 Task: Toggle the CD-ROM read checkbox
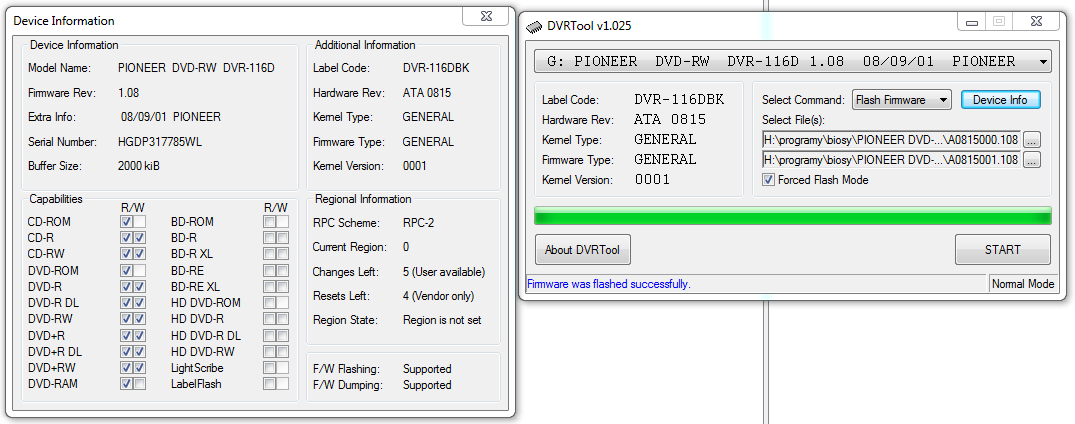coord(126,222)
